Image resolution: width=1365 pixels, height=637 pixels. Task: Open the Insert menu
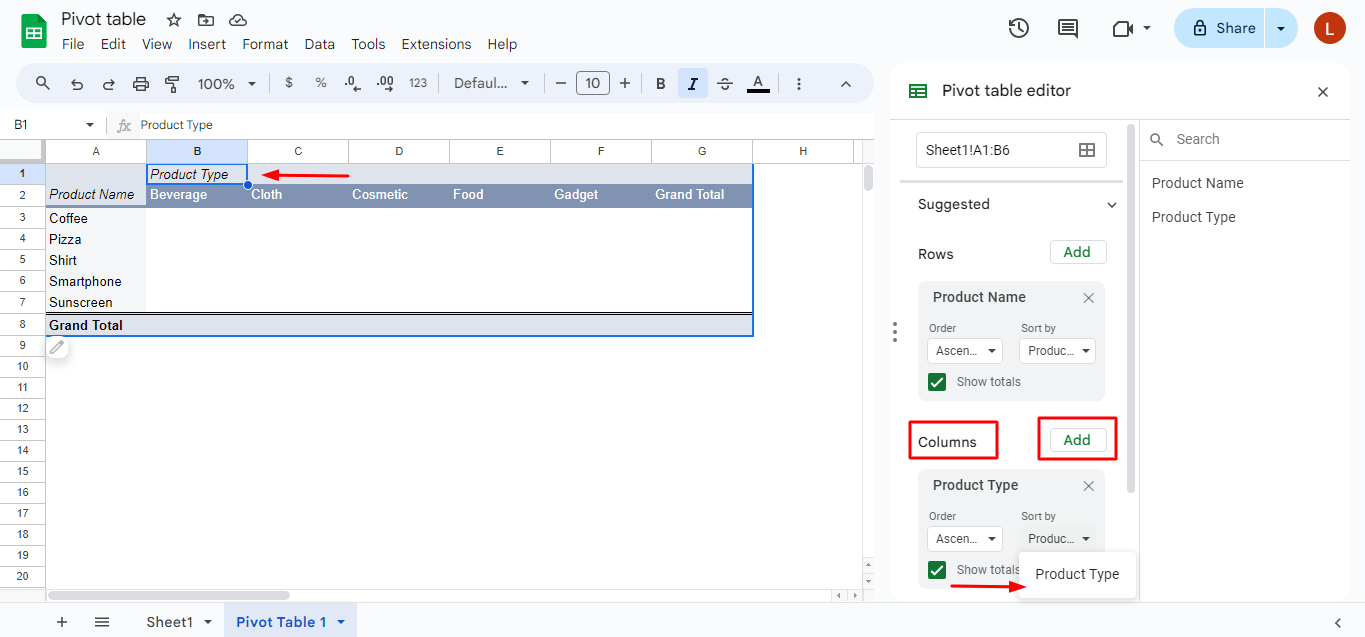point(207,44)
